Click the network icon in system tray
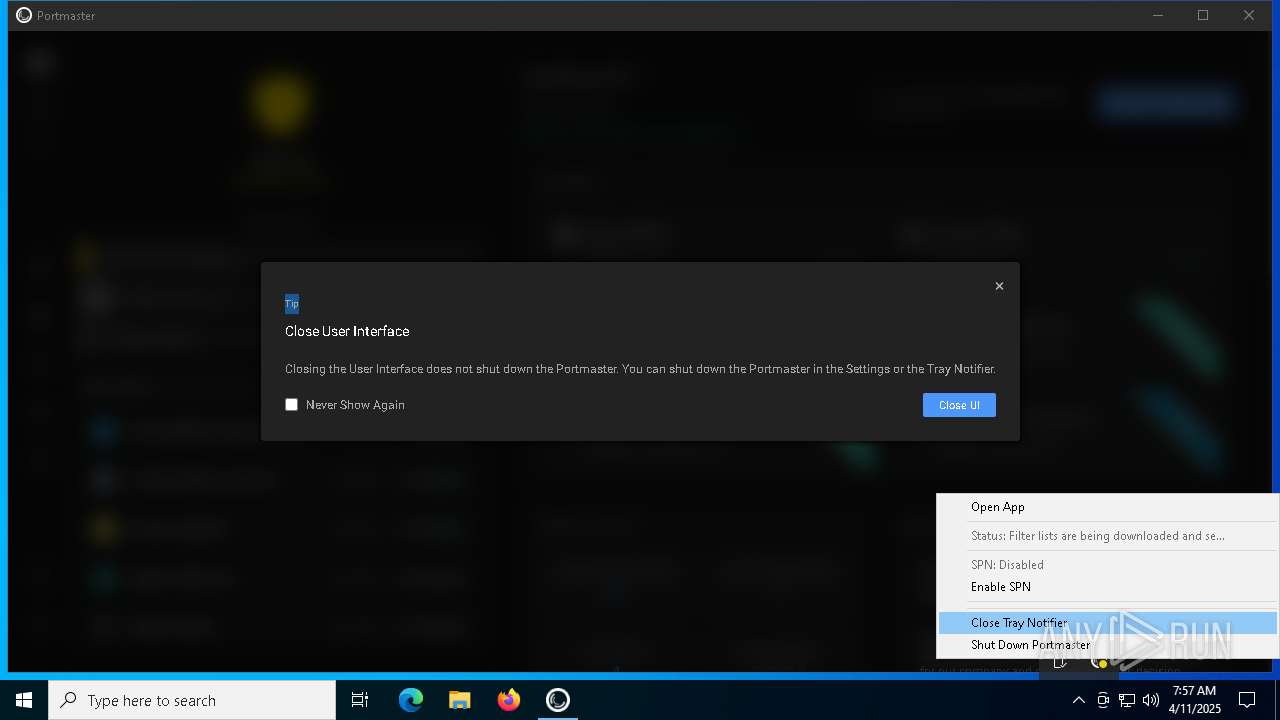This screenshot has width=1280, height=720. (x=1127, y=700)
